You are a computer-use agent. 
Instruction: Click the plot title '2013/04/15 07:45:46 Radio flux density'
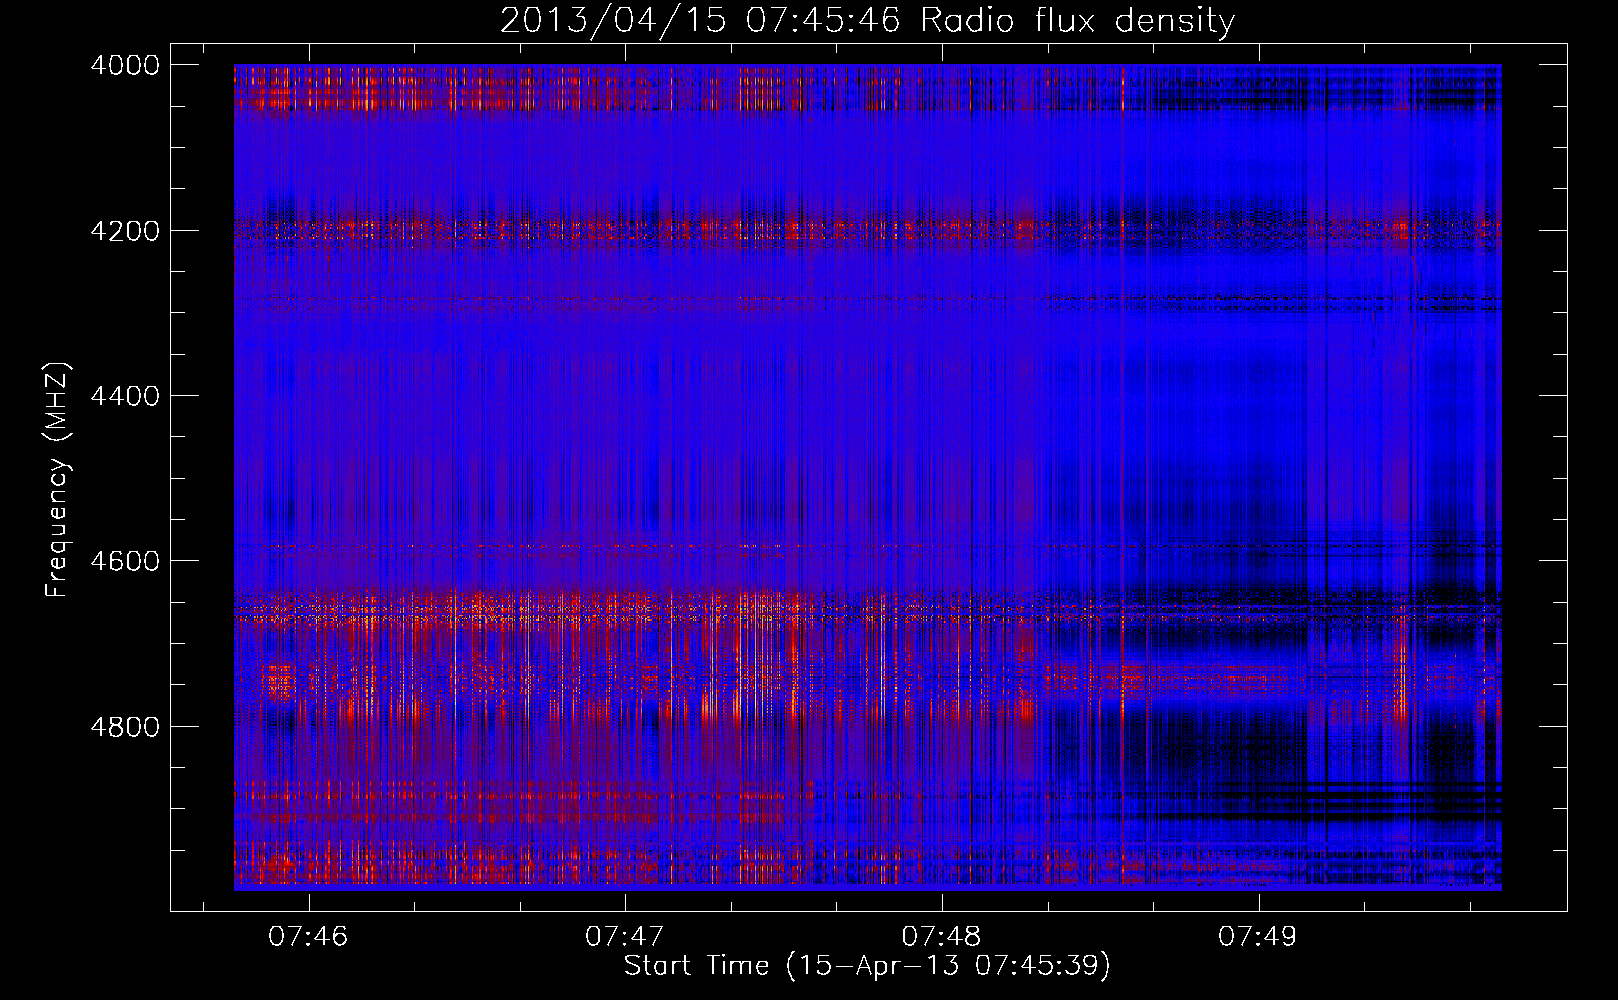click(867, 21)
